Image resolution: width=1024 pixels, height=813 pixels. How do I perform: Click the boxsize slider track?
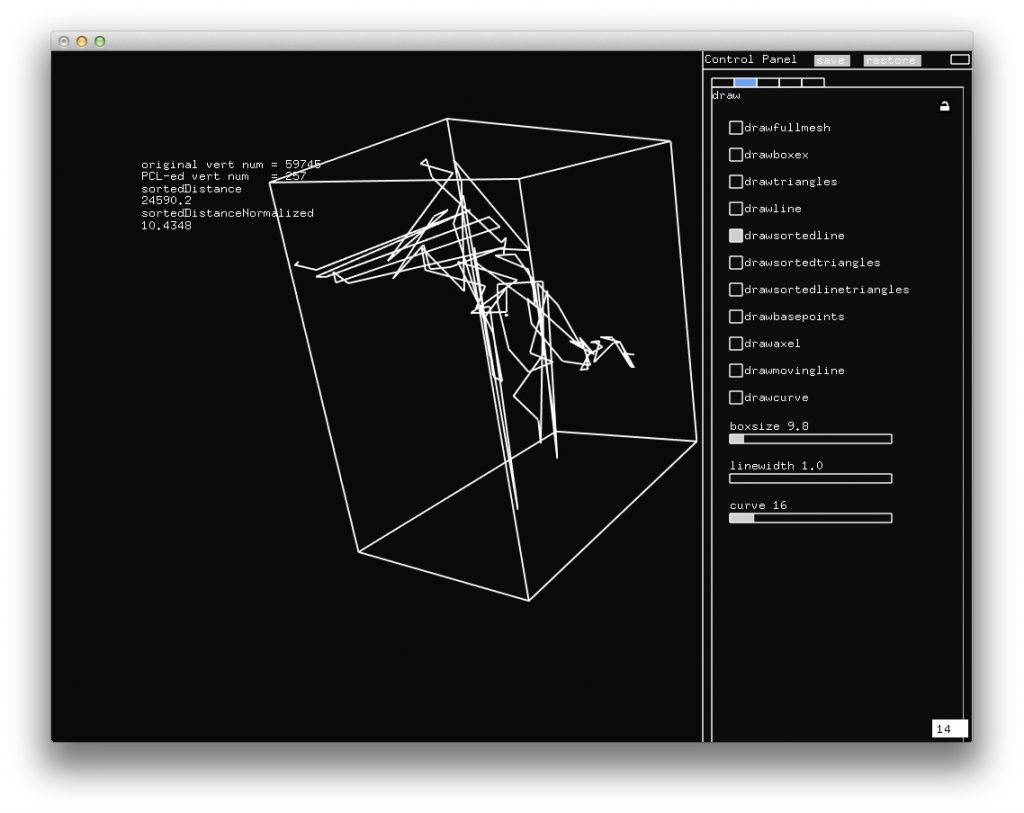[810, 439]
